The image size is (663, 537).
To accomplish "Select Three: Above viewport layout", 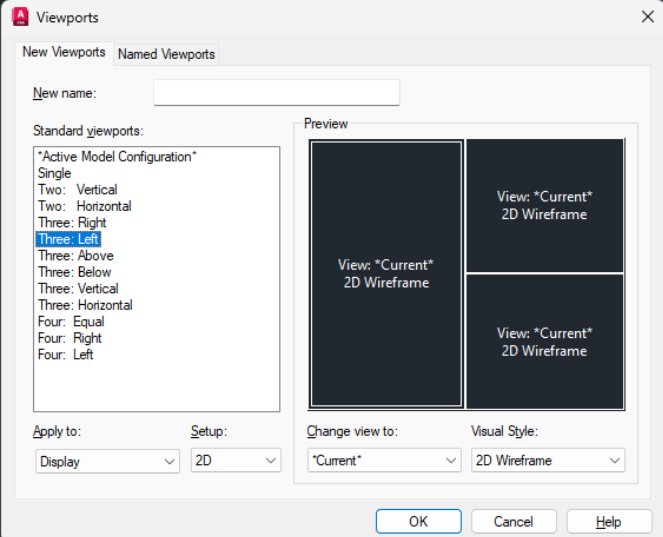I will click(x=76, y=256).
